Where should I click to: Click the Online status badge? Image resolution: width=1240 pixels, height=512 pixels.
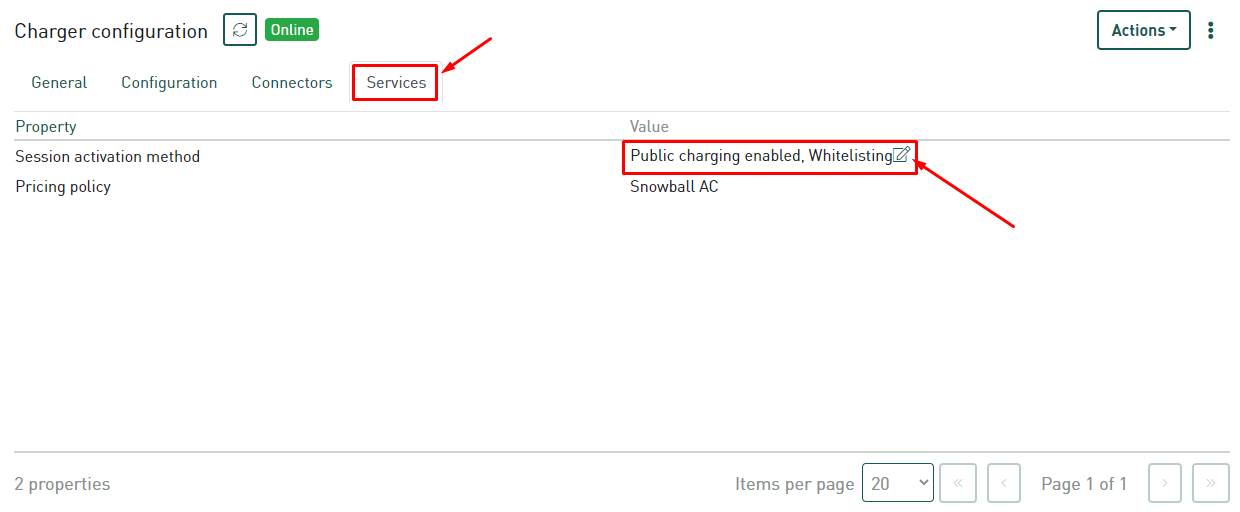(x=292, y=30)
